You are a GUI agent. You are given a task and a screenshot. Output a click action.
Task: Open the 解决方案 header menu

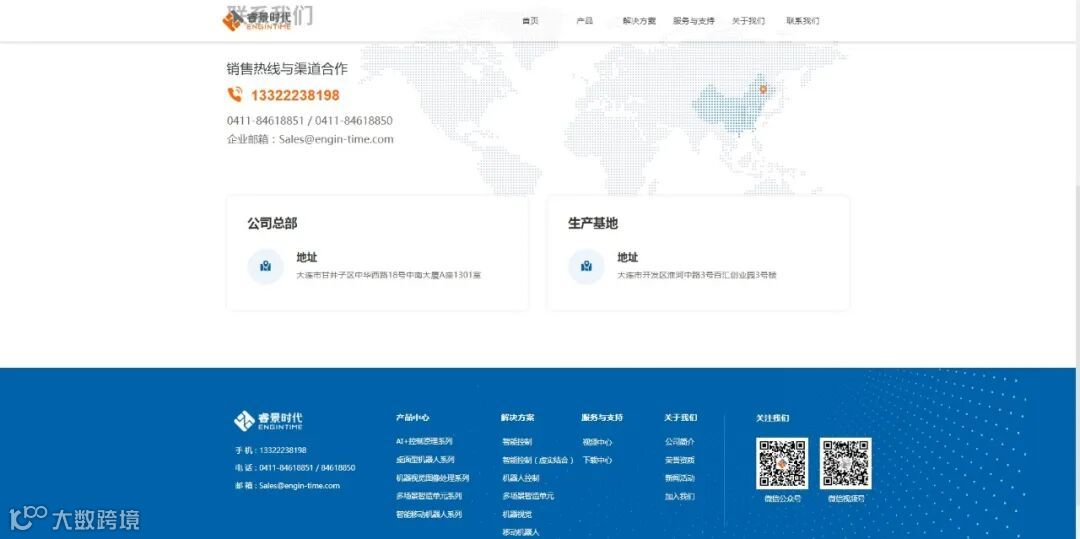click(639, 21)
